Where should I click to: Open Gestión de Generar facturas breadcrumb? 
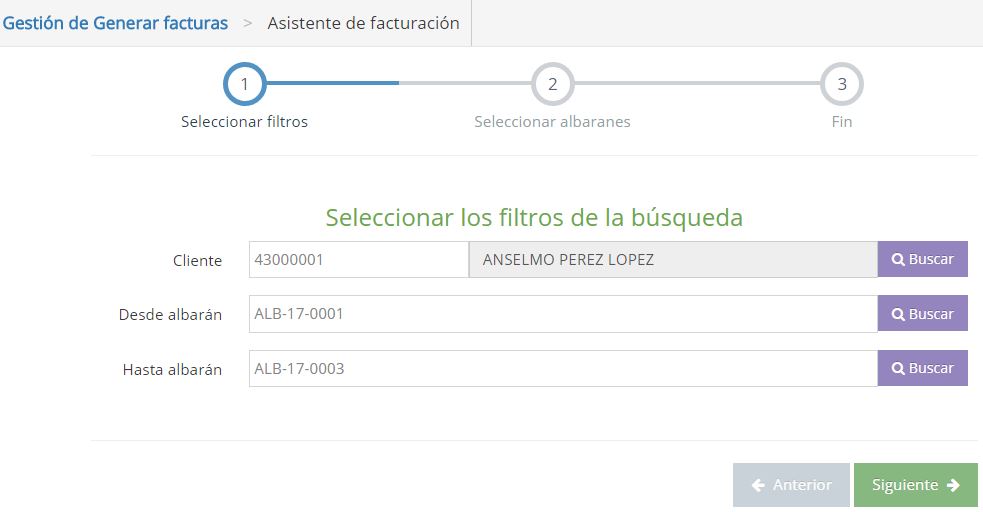(x=115, y=23)
